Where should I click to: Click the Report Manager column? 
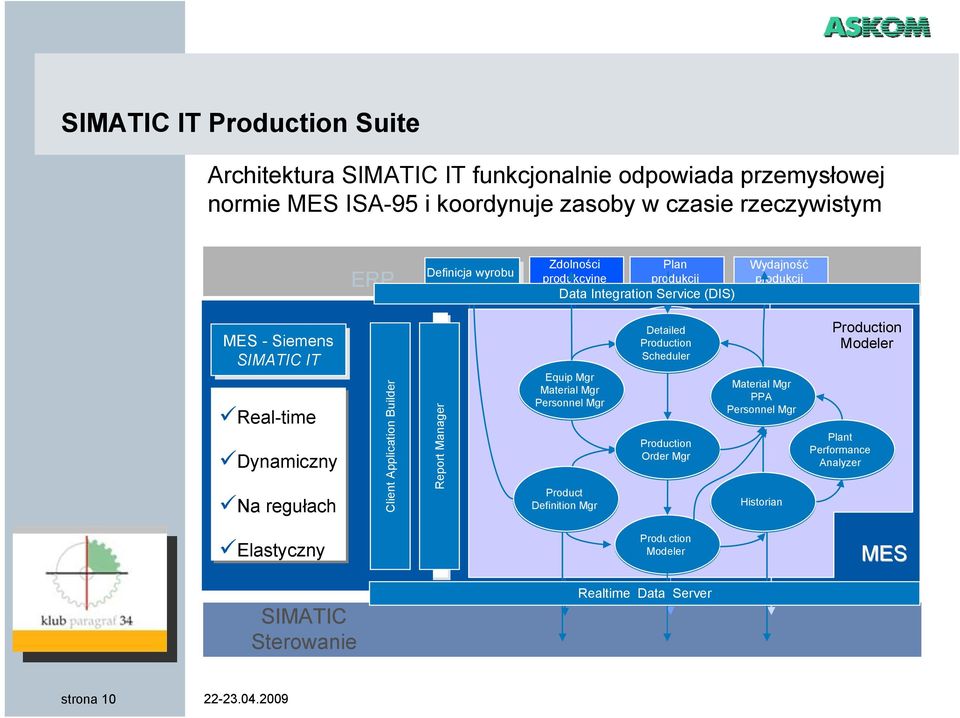tap(439, 446)
